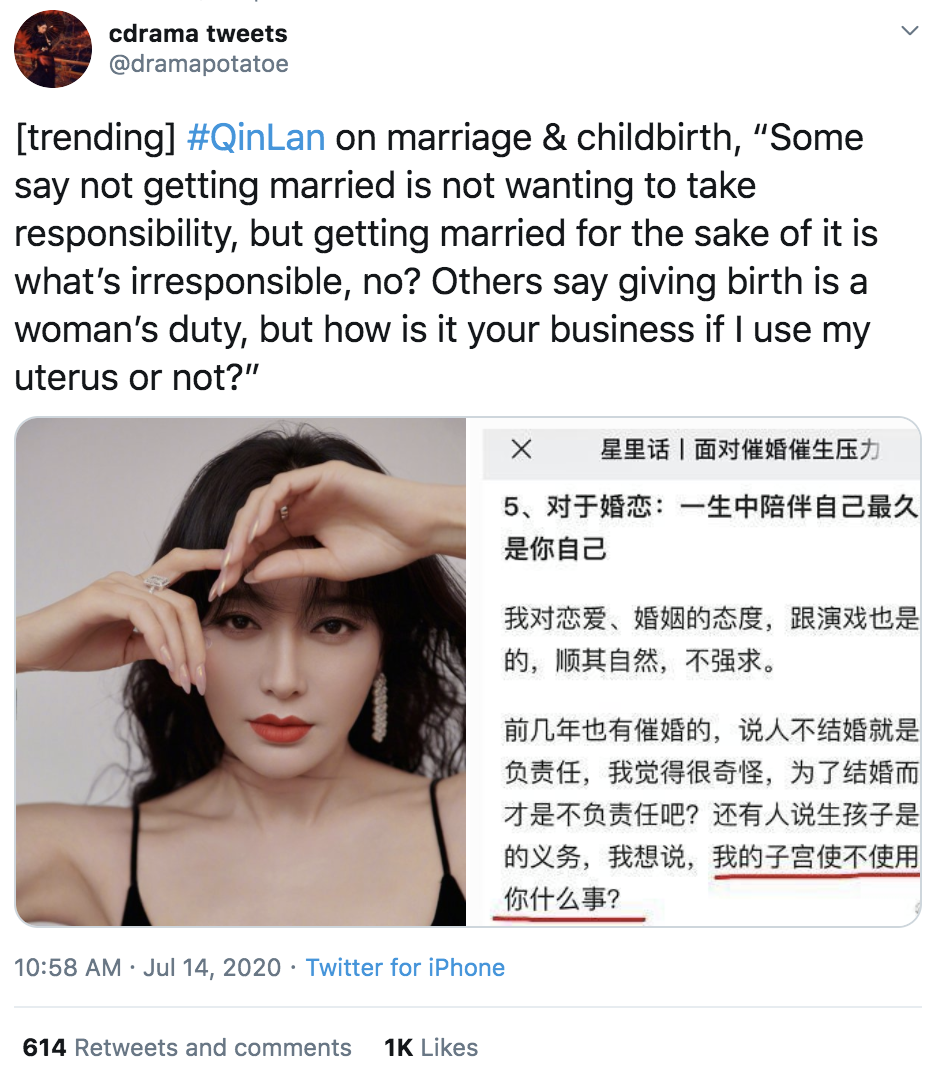
Task: Click the cdrama tweets profile avatar
Action: (53, 49)
